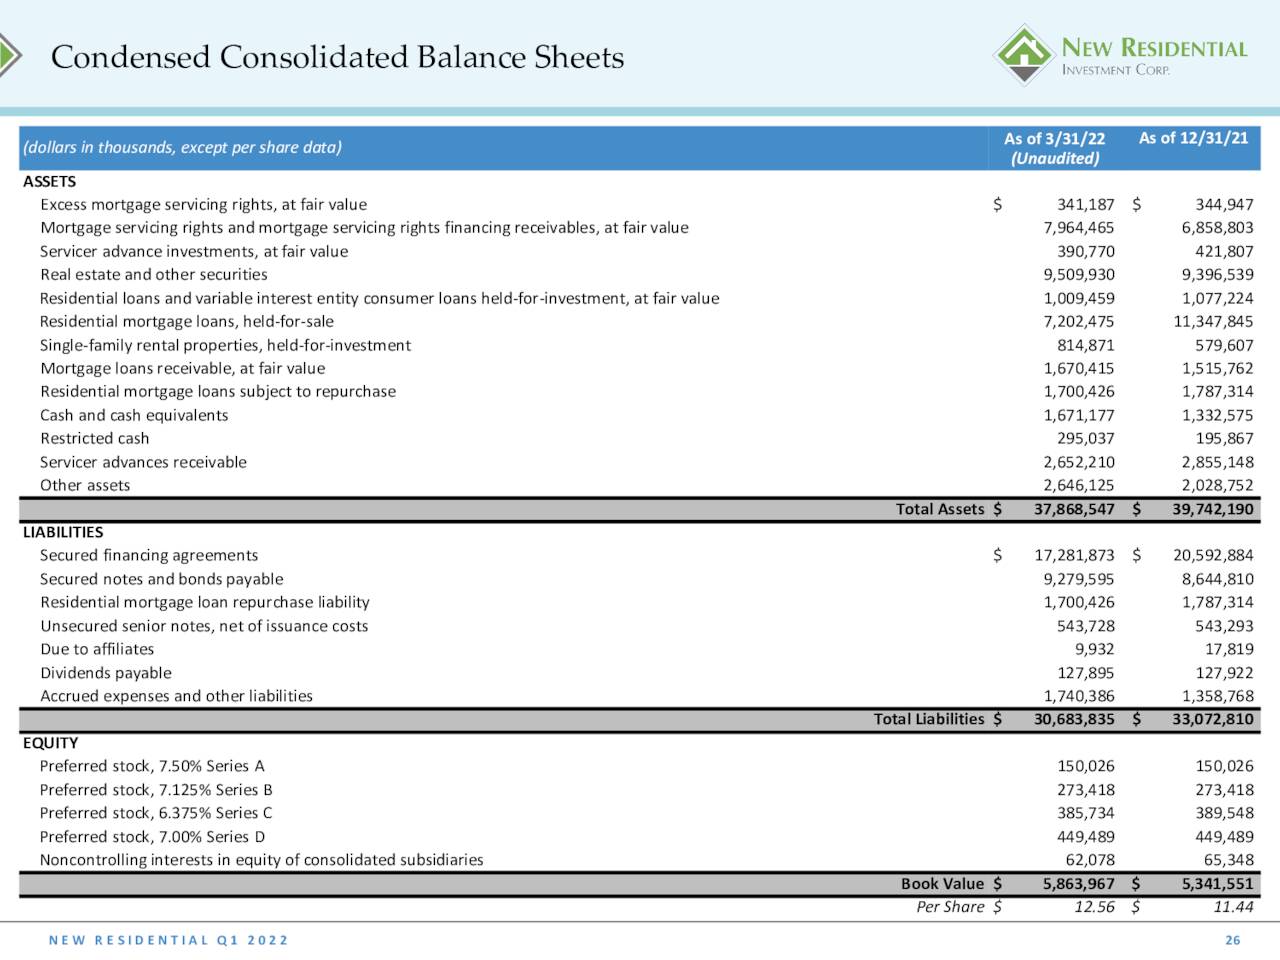Select value 344,947 in the 12/31/21 column
This screenshot has height=960, width=1280.
click(1224, 204)
